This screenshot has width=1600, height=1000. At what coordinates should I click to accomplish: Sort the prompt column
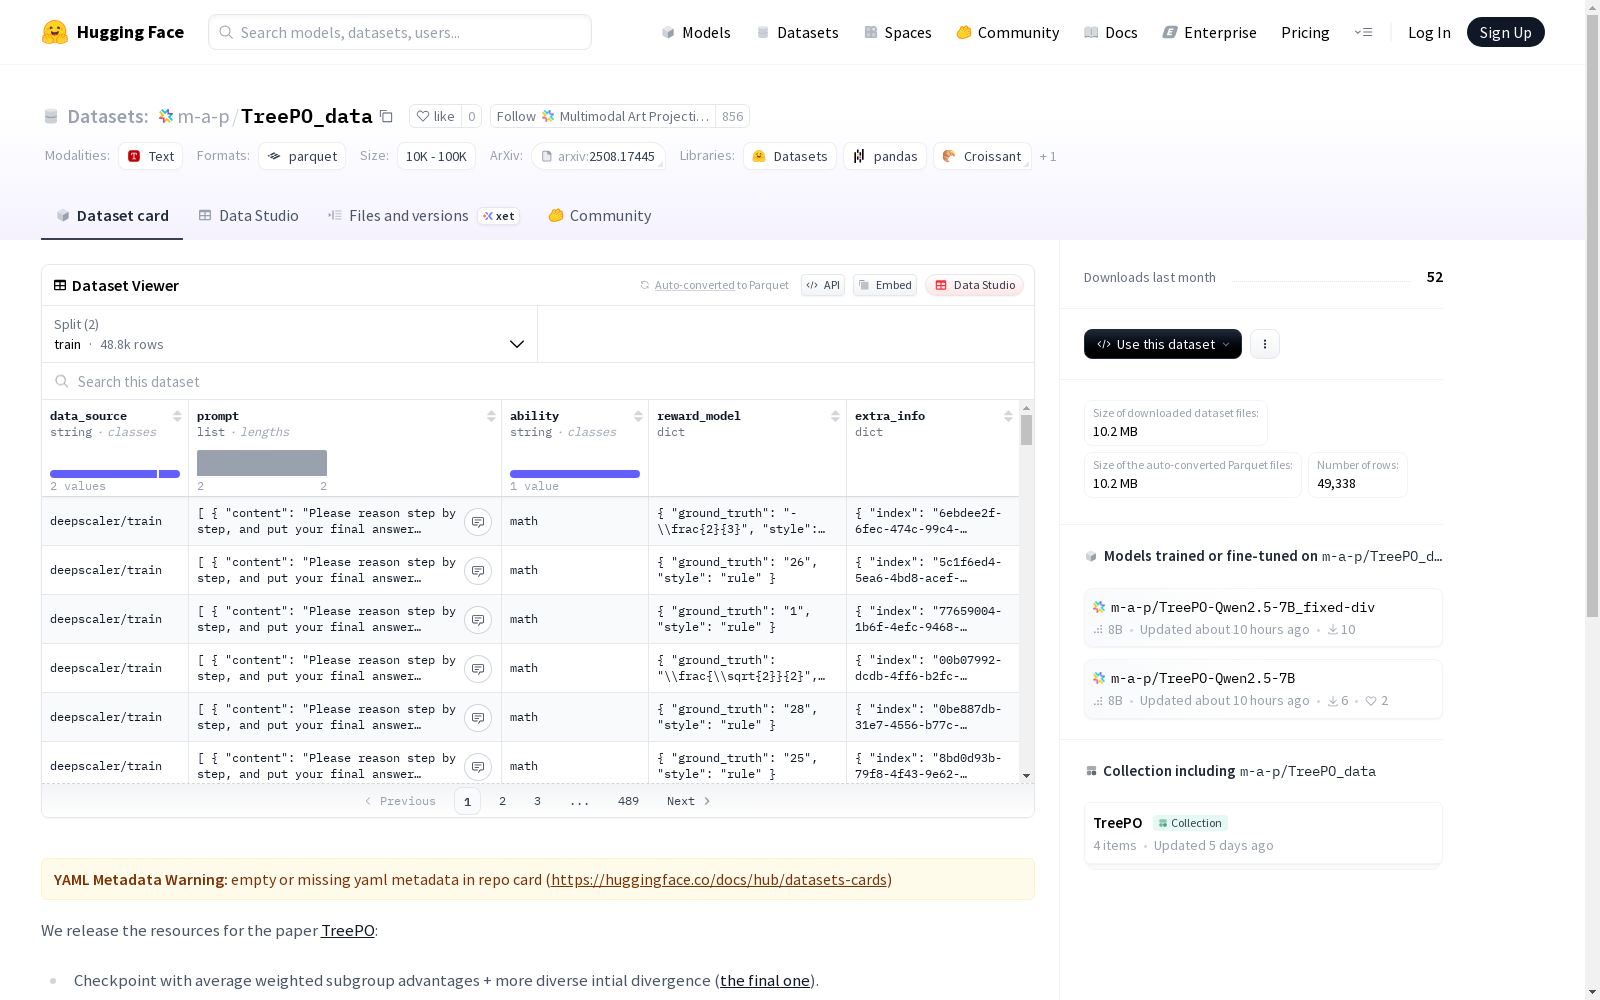491,416
